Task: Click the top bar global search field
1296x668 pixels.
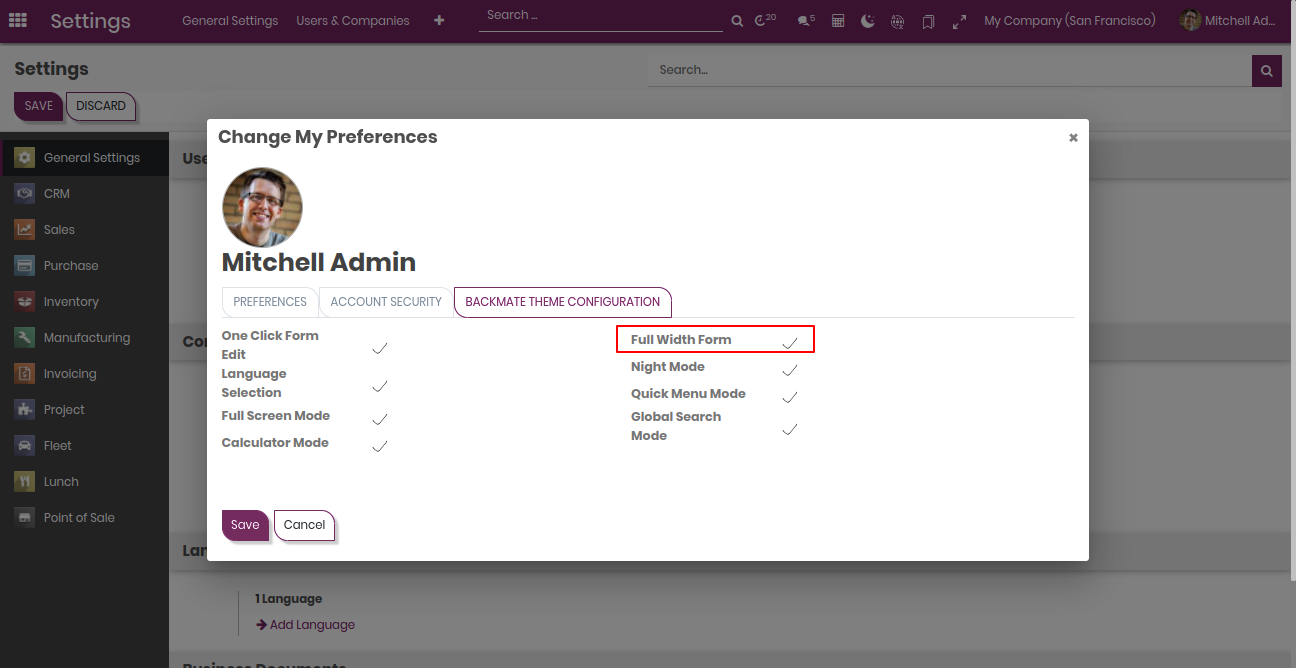Action: (x=600, y=17)
